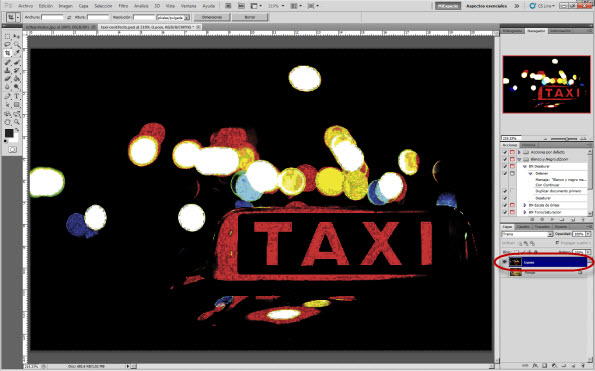The image size is (595, 371).
Task: Open the Filtro menu
Action: click(123, 6)
